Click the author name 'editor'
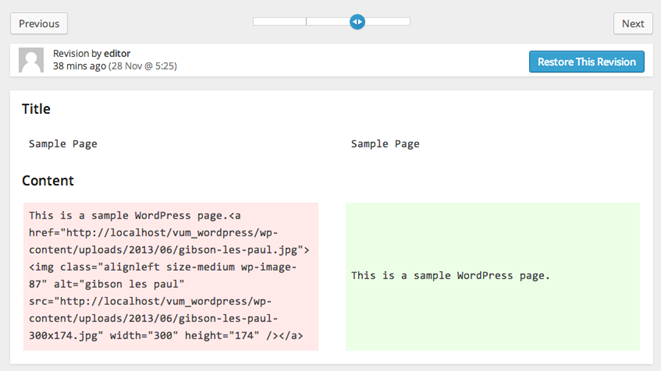Image resolution: width=661 pixels, height=371 pixels. click(x=117, y=54)
